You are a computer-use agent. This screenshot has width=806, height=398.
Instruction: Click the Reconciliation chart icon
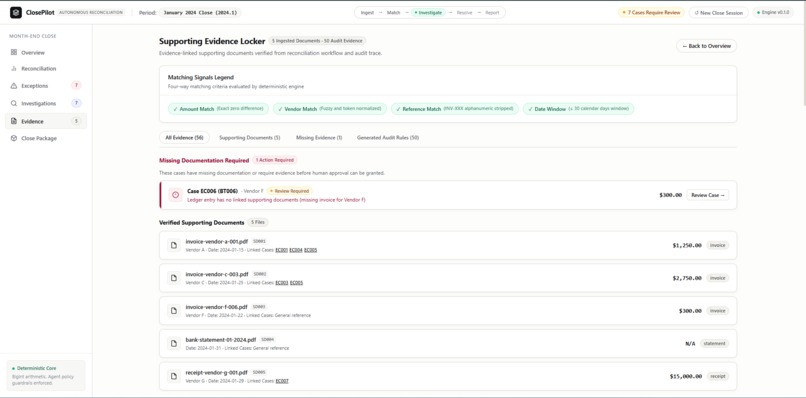[x=14, y=68]
